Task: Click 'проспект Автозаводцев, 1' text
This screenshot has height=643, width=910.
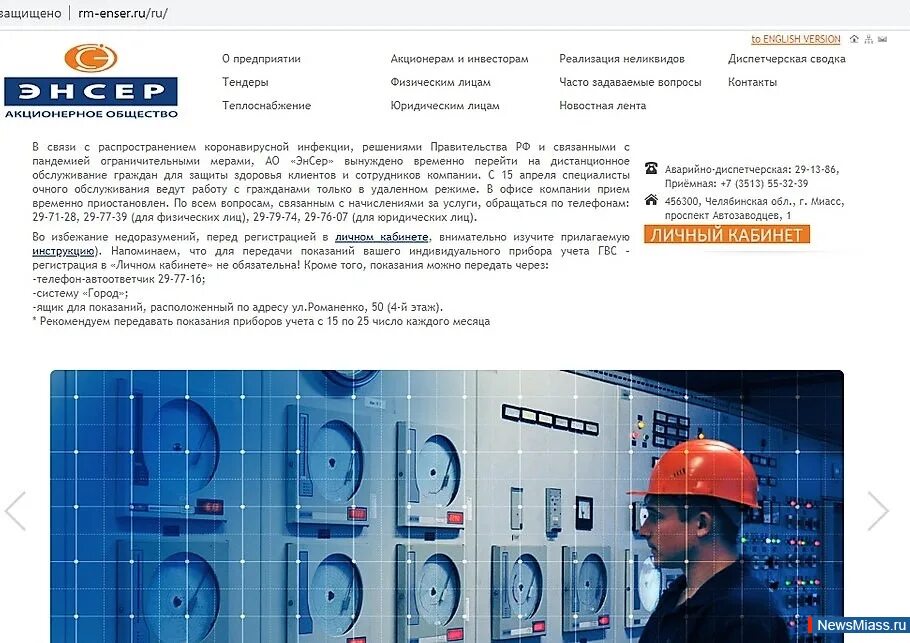Action: pos(728,215)
